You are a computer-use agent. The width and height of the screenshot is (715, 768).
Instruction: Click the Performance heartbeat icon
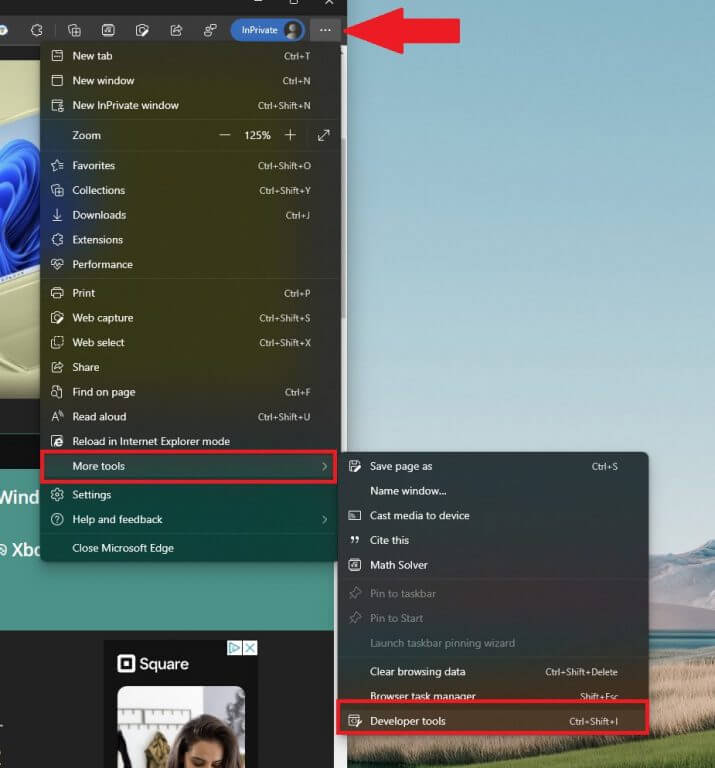[x=57, y=264]
